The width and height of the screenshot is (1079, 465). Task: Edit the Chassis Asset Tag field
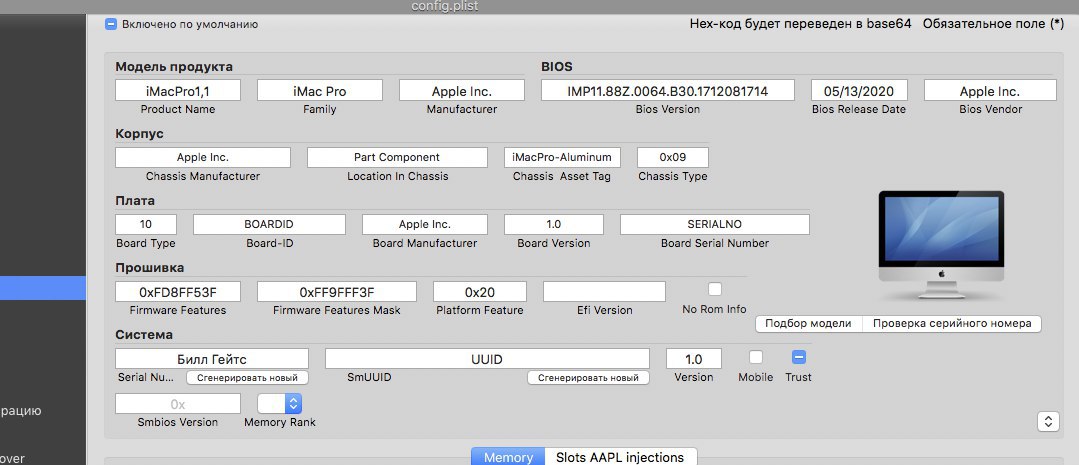point(562,158)
